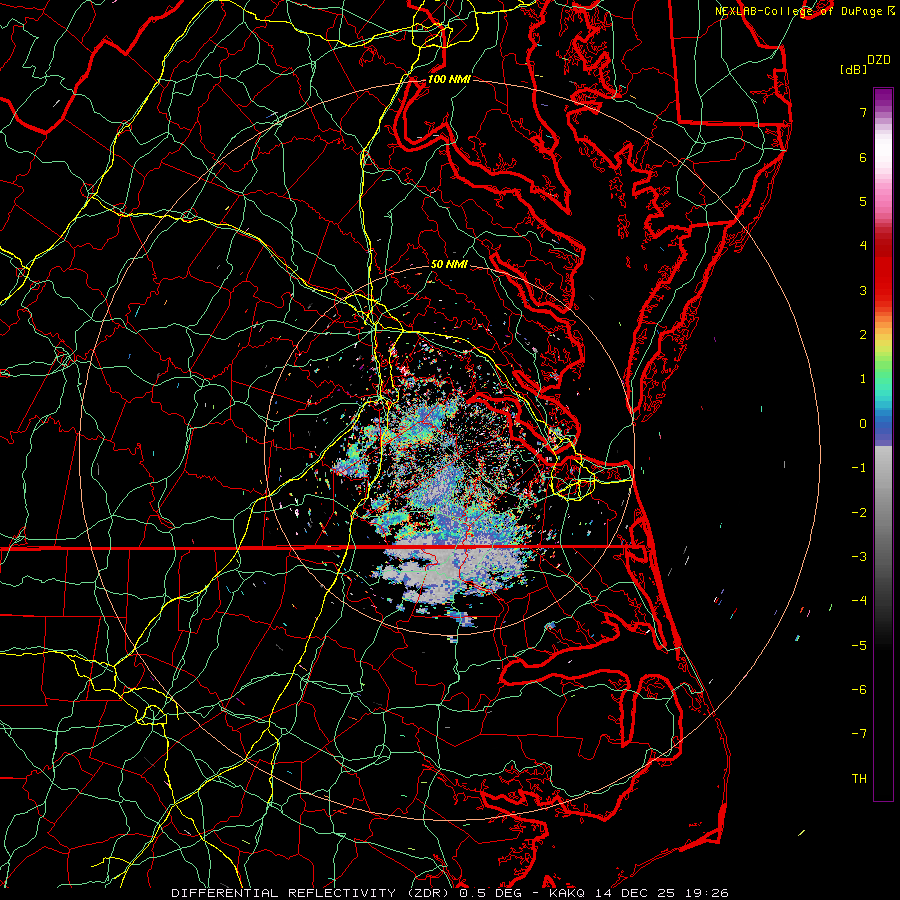Click the -2 value on the color scale
900x900 pixels.
[x=859, y=513]
